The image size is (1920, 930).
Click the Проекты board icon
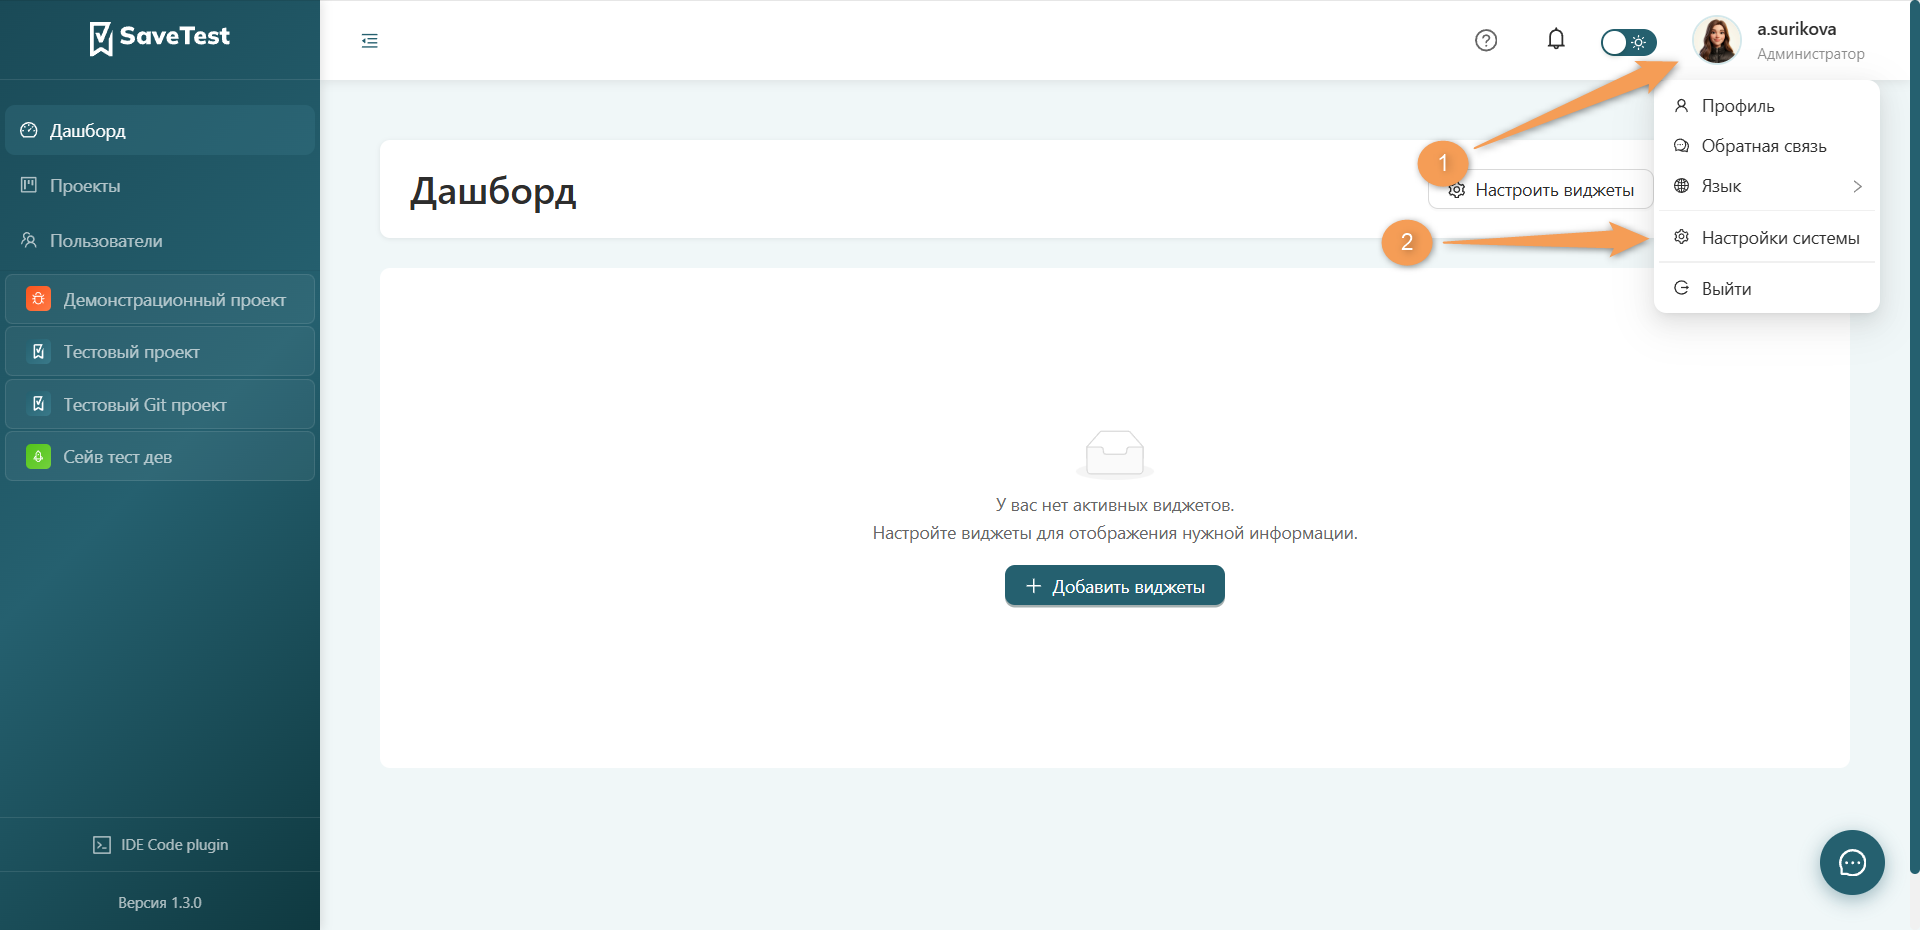[x=29, y=185]
